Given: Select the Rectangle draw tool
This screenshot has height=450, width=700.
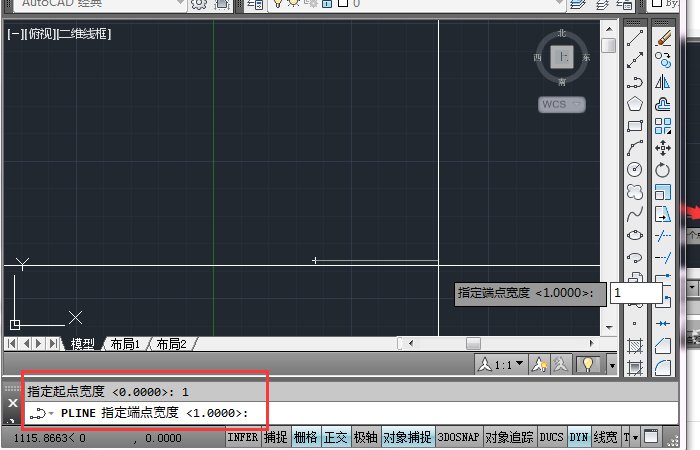Looking at the screenshot, I should 634,126.
